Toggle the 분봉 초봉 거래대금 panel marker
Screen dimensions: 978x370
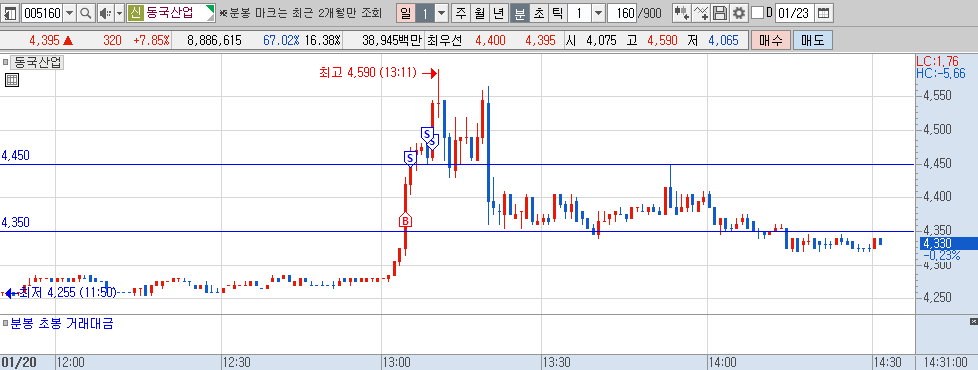pyautogui.click(x=5, y=323)
